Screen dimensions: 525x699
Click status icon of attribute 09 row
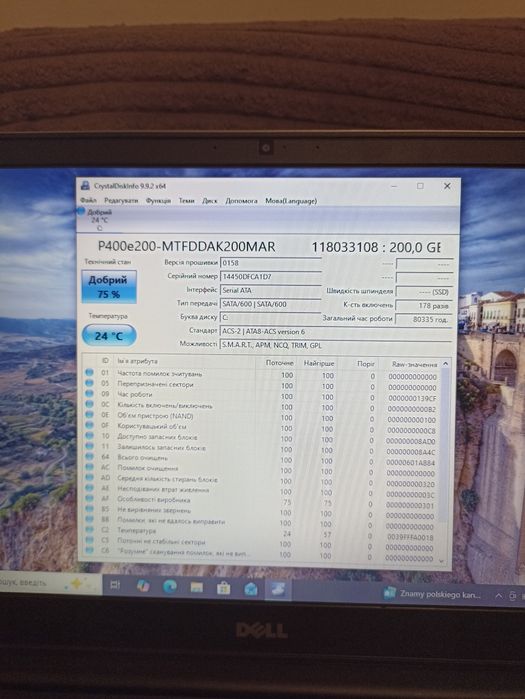[89, 394]
